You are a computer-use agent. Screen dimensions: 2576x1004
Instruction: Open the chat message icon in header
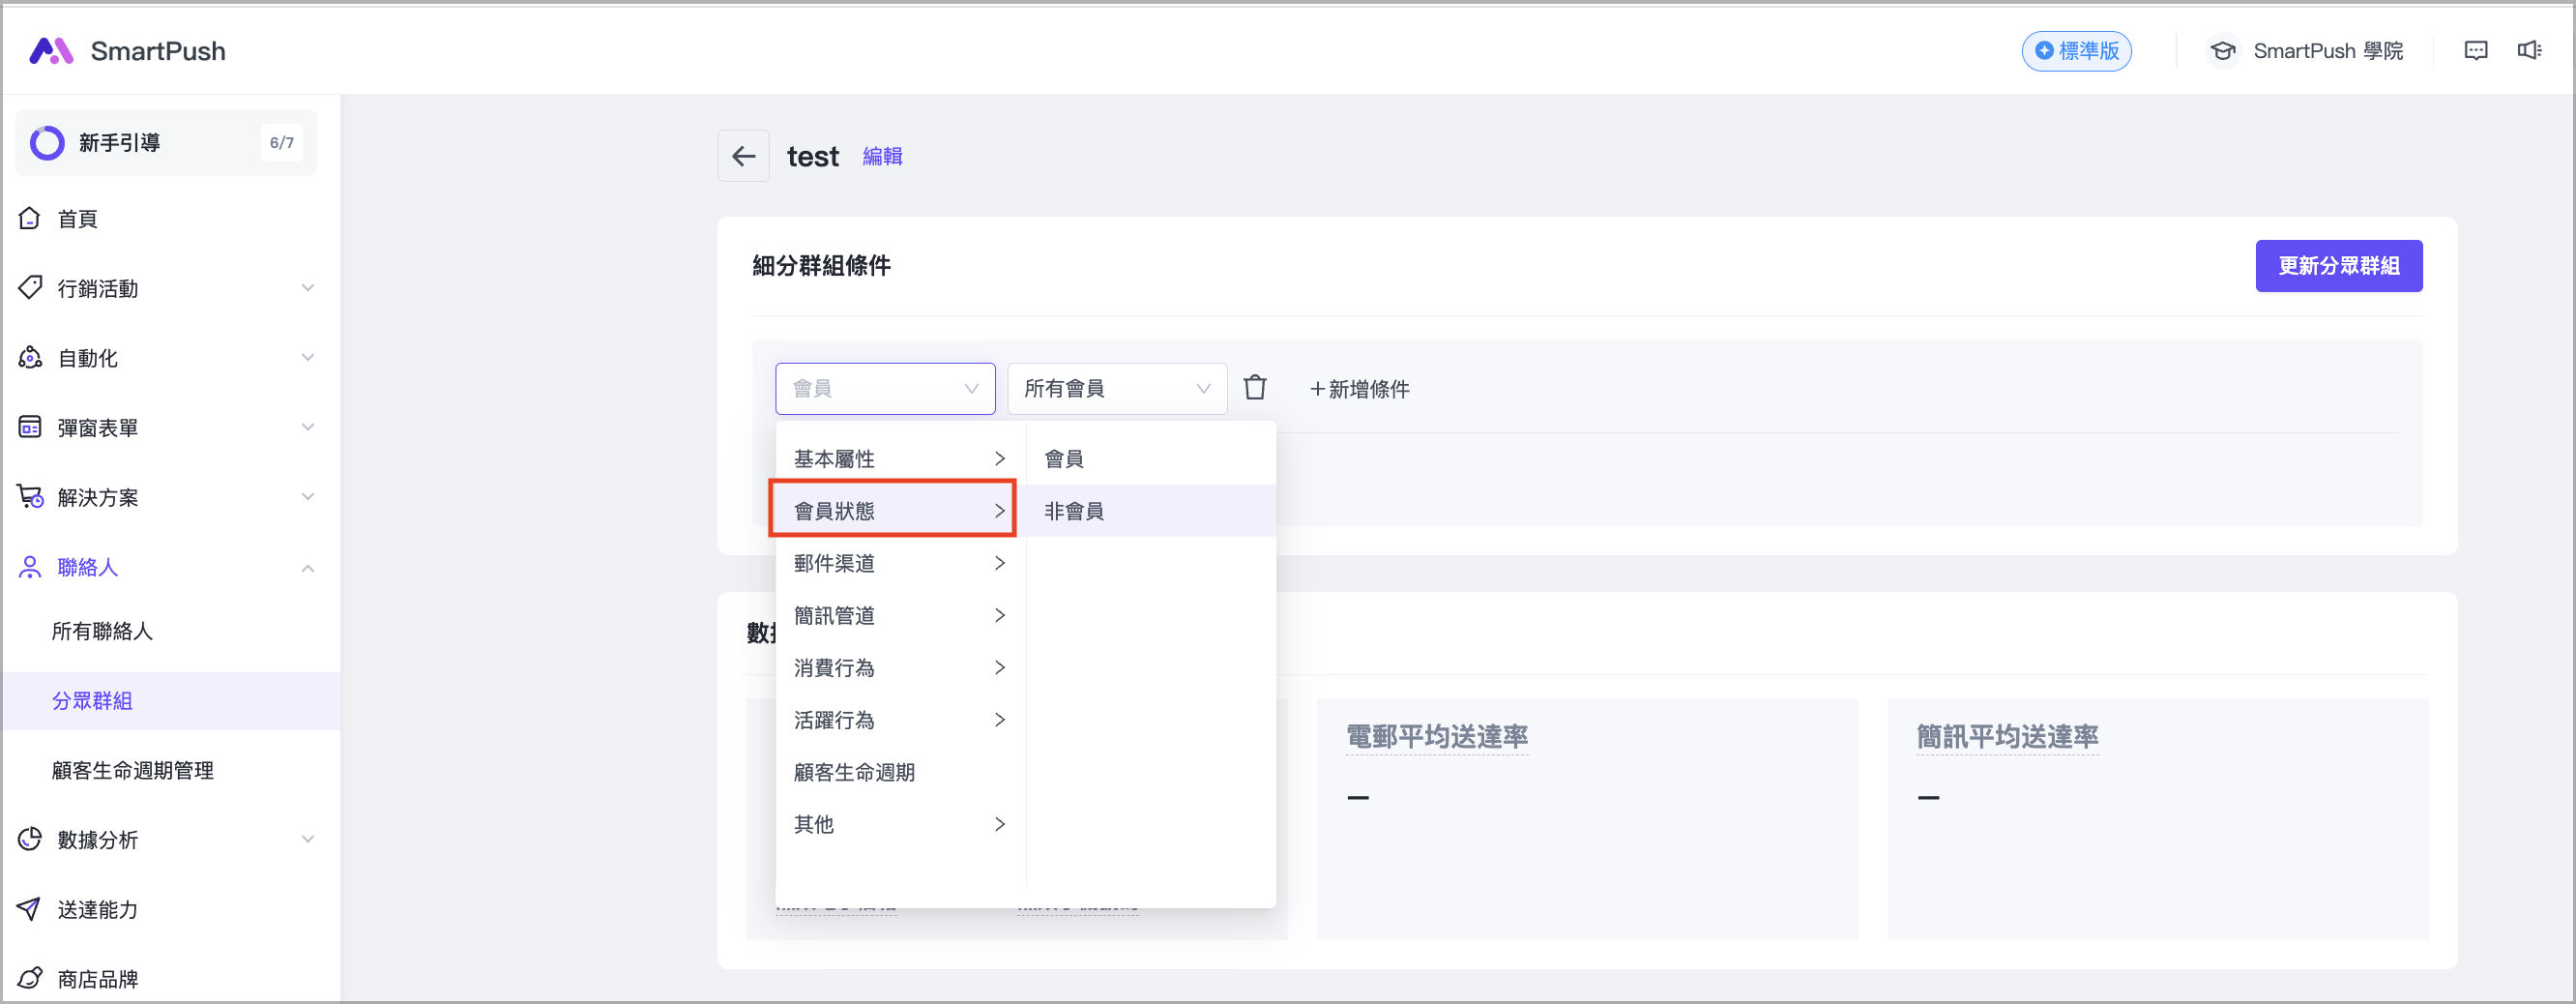point(2475,51)
